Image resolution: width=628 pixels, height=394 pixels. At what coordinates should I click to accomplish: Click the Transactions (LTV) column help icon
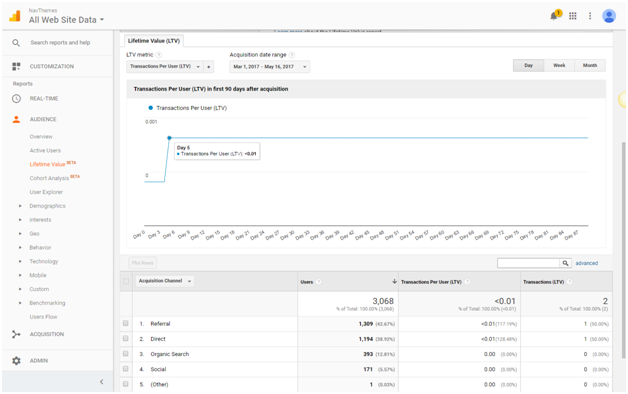pyautogui.click(x=570, y=282)
